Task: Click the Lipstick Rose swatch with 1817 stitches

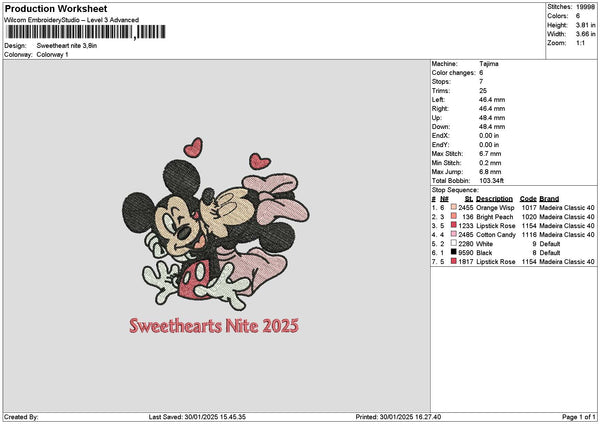Action: point(453,261)
